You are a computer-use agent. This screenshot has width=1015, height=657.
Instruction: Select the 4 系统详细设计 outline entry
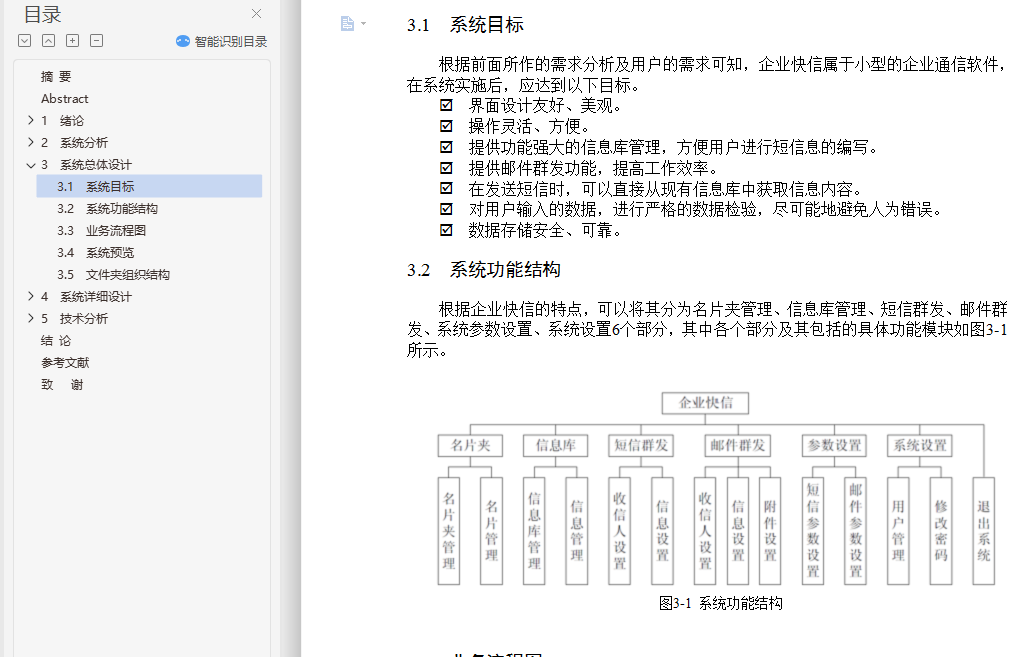click(86, 296)
